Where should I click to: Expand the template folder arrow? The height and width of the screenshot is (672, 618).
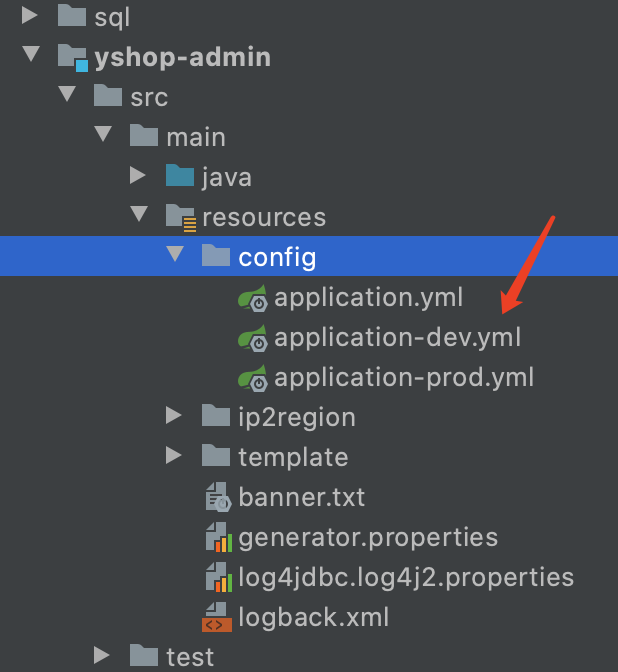[173, 455]
